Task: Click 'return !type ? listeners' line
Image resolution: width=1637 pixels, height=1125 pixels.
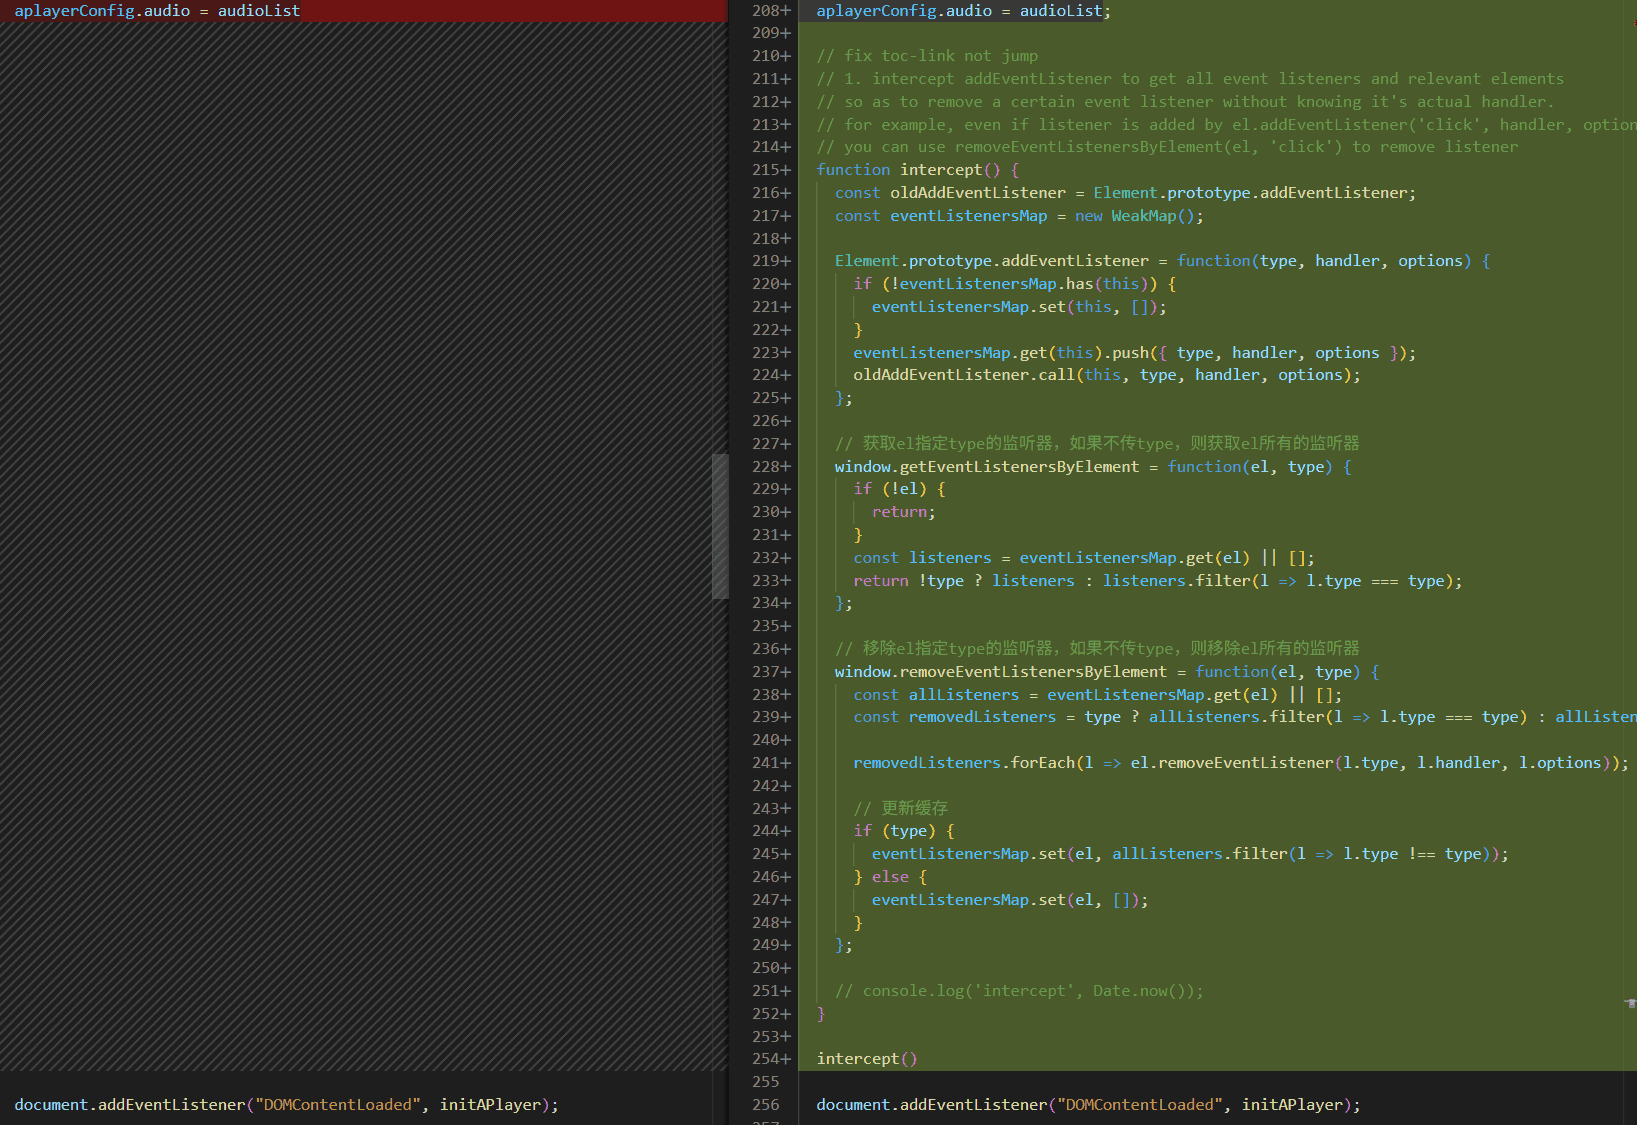Action: (1157, 581)
